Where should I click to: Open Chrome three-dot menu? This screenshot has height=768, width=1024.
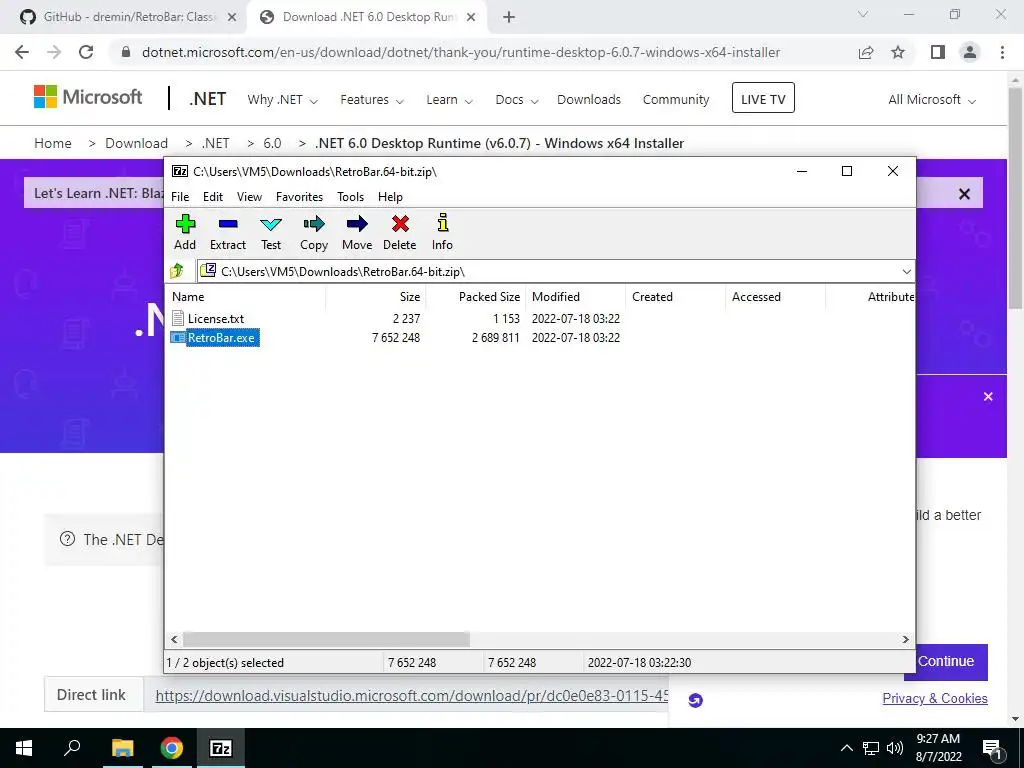point(1002,52)
